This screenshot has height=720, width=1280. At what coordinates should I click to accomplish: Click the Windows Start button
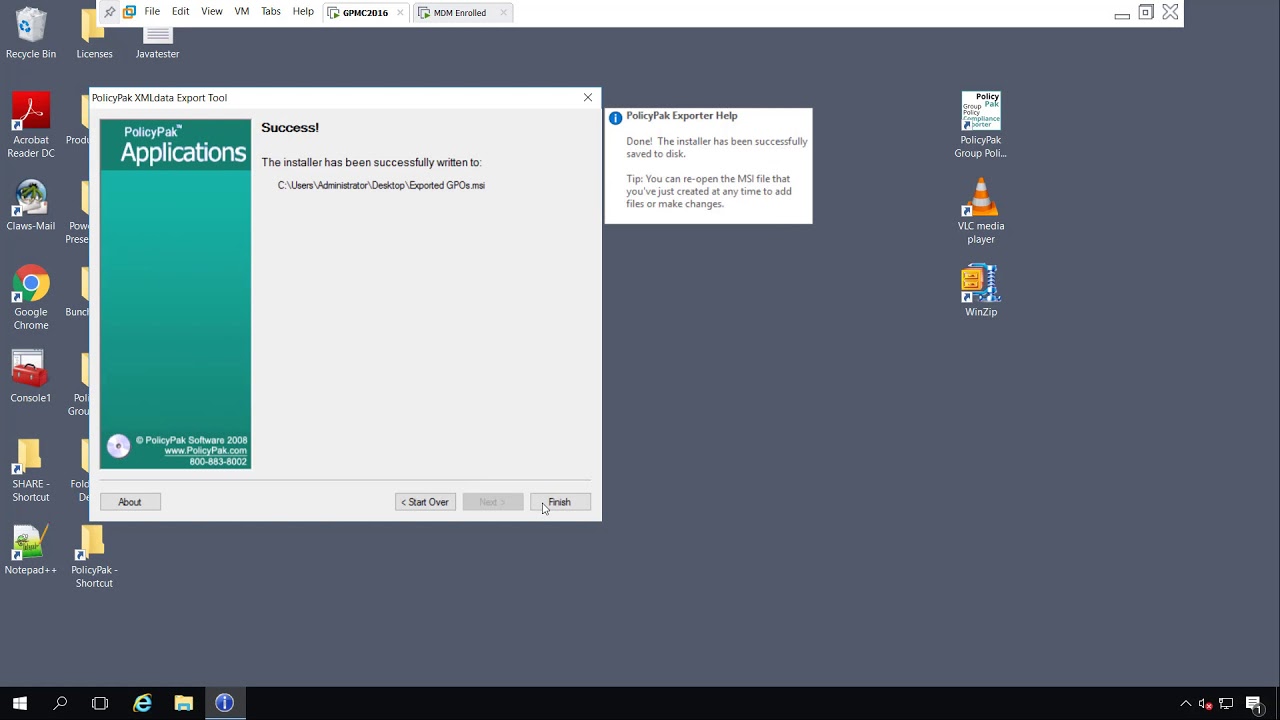[20, 703]
